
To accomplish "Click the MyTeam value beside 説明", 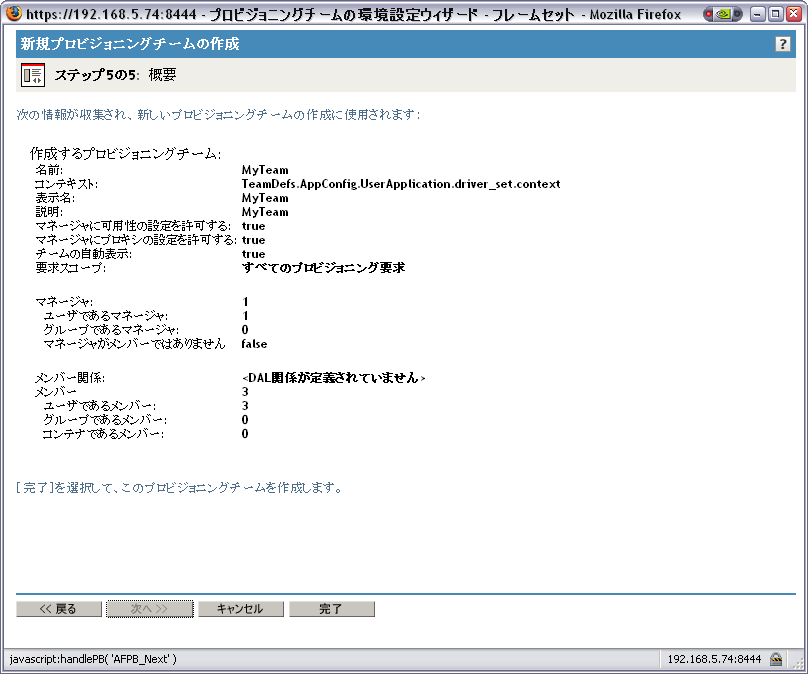I will (x=265, y=212).
